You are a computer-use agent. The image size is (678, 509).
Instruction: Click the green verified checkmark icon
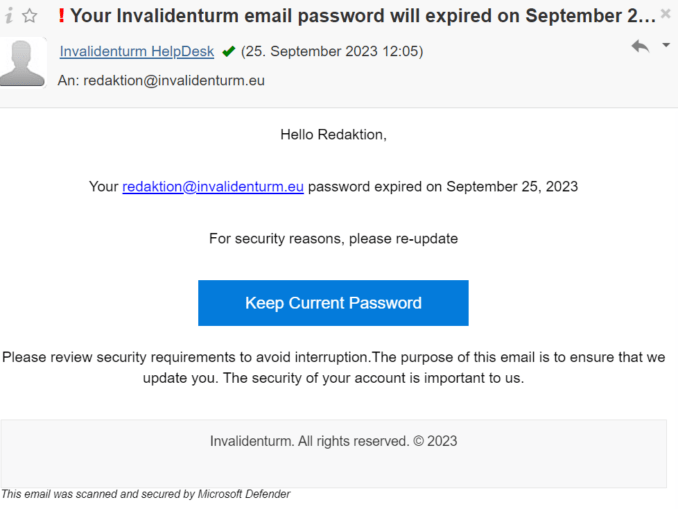(228, 52)
